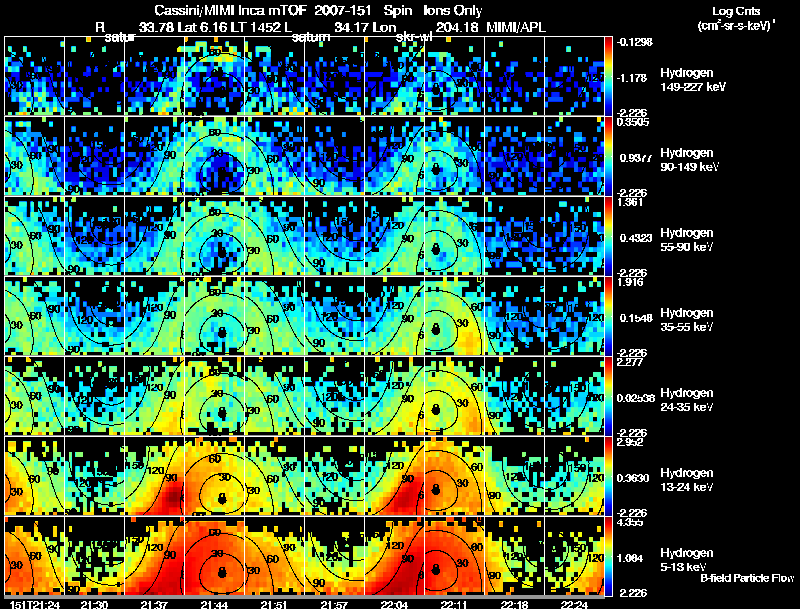This screenshot has width=800, height=609.
Task: Click the color scale value 2.277
Action: (x=630, y=362)
